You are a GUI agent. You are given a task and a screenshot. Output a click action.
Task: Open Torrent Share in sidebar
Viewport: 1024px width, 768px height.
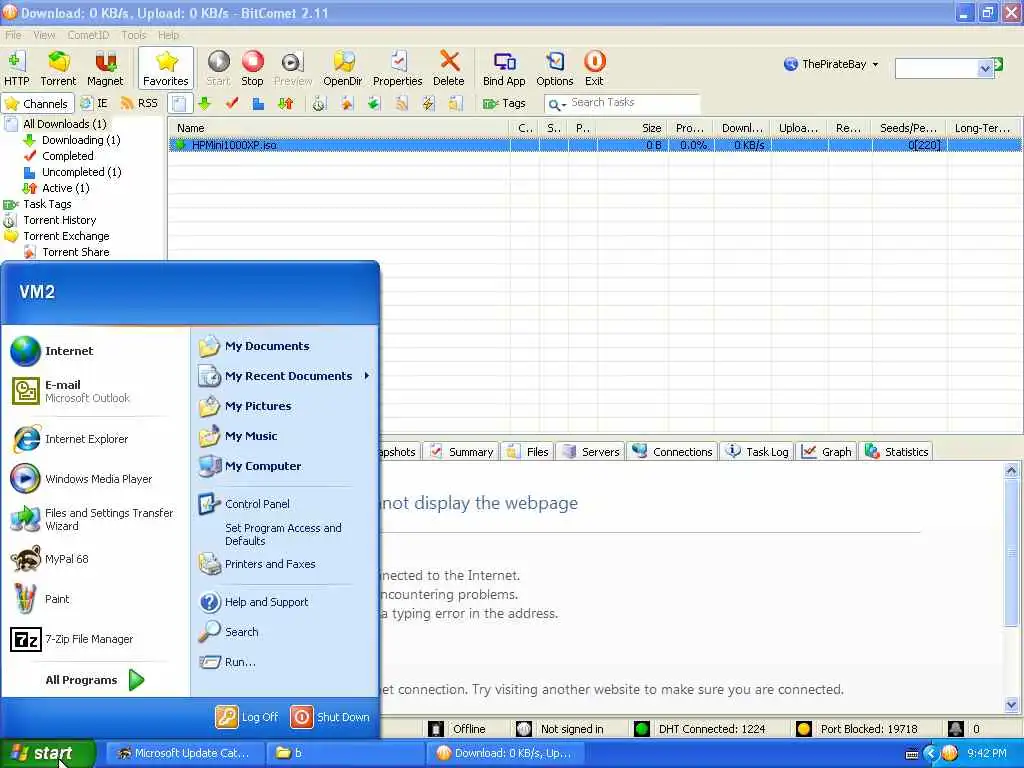75,252
